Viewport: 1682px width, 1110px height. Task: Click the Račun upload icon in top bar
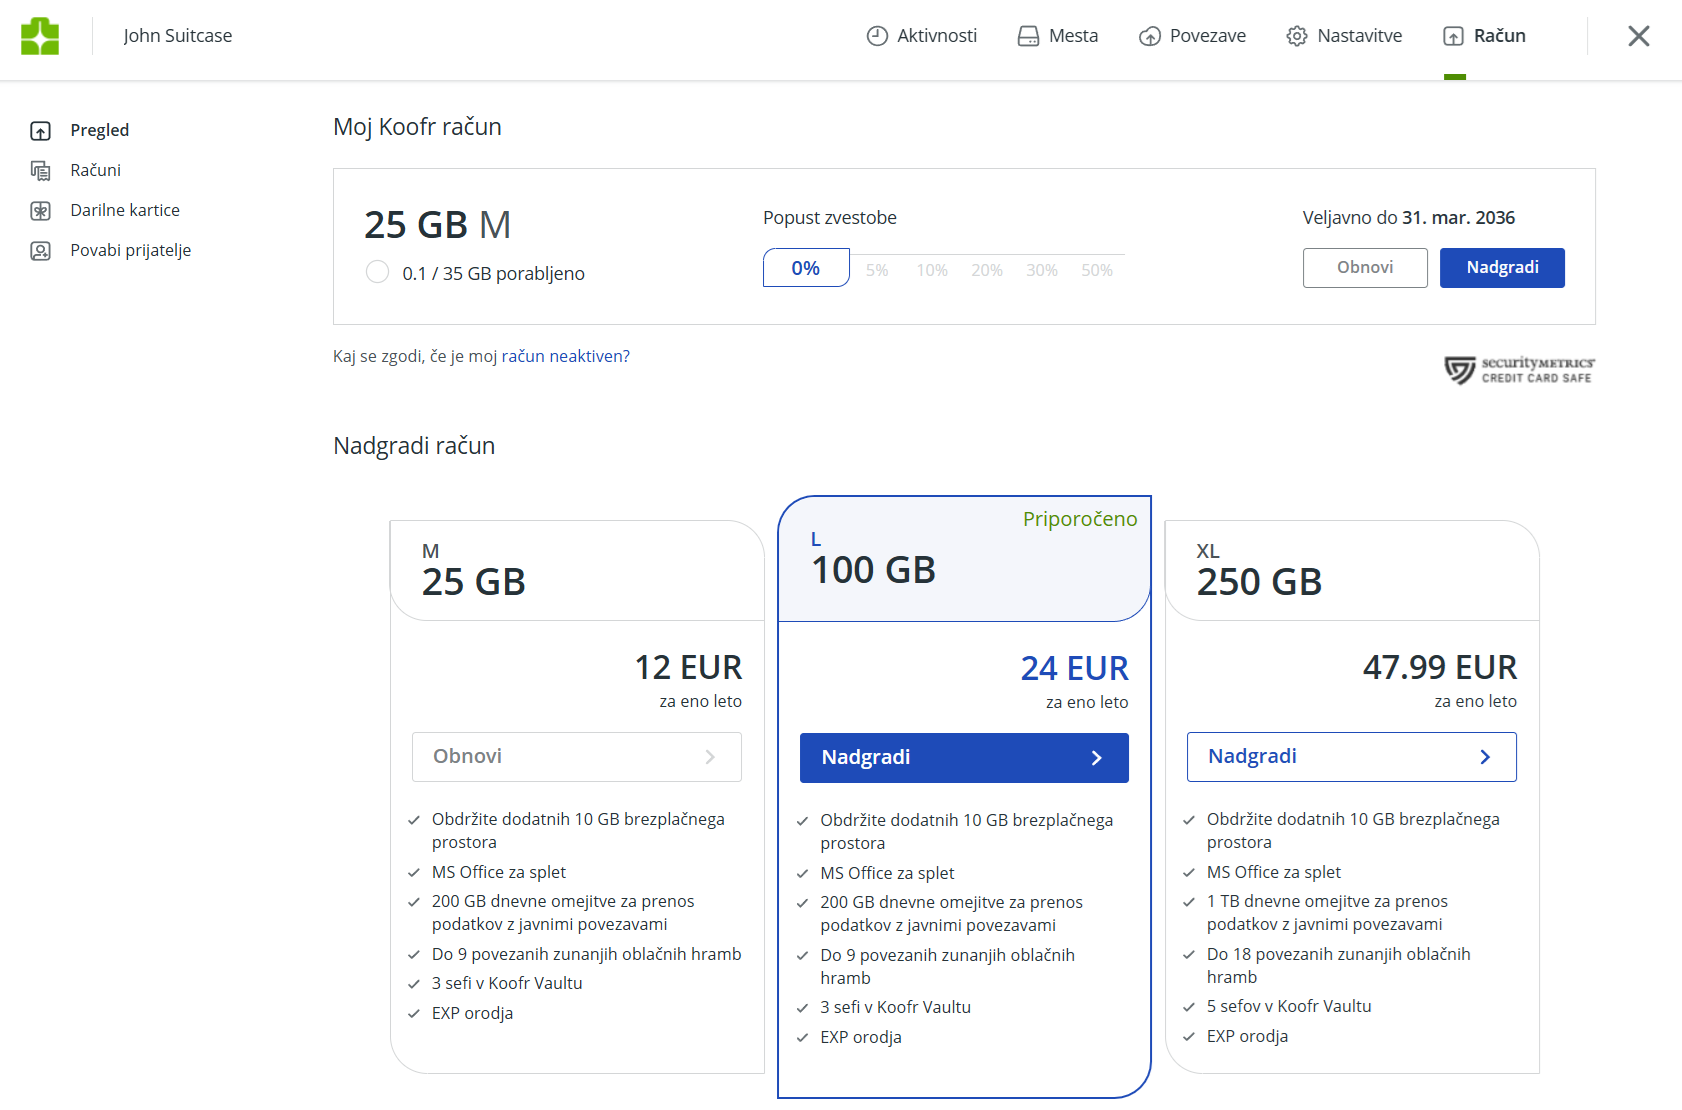(x=1453, y=36)
